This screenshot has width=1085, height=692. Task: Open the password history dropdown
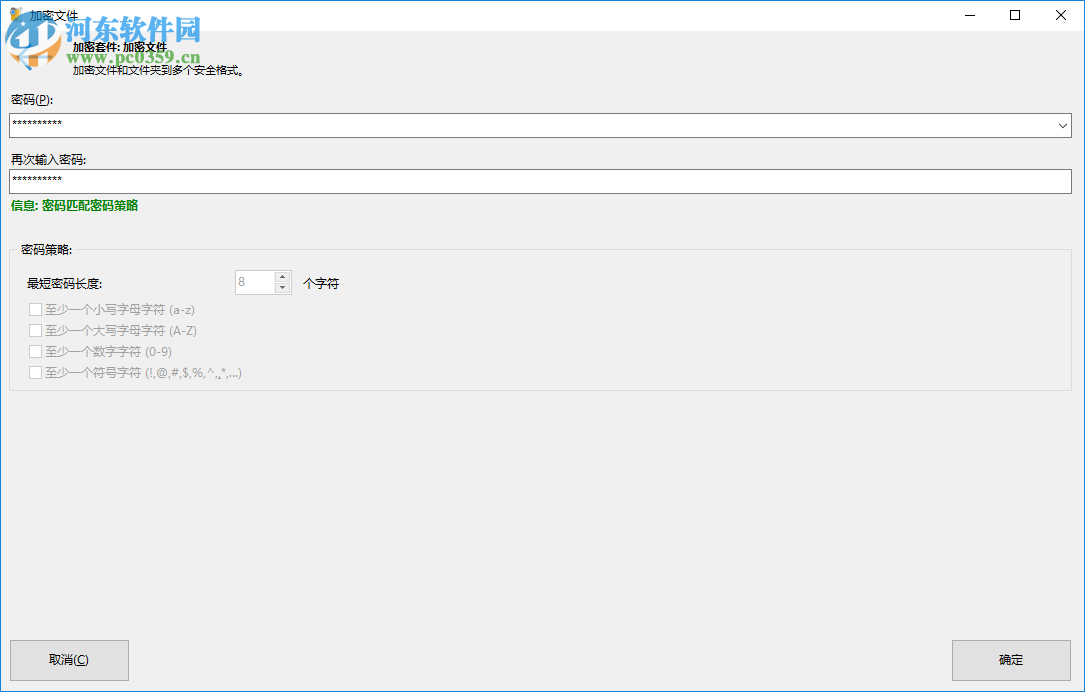(x=1062, y=124)
